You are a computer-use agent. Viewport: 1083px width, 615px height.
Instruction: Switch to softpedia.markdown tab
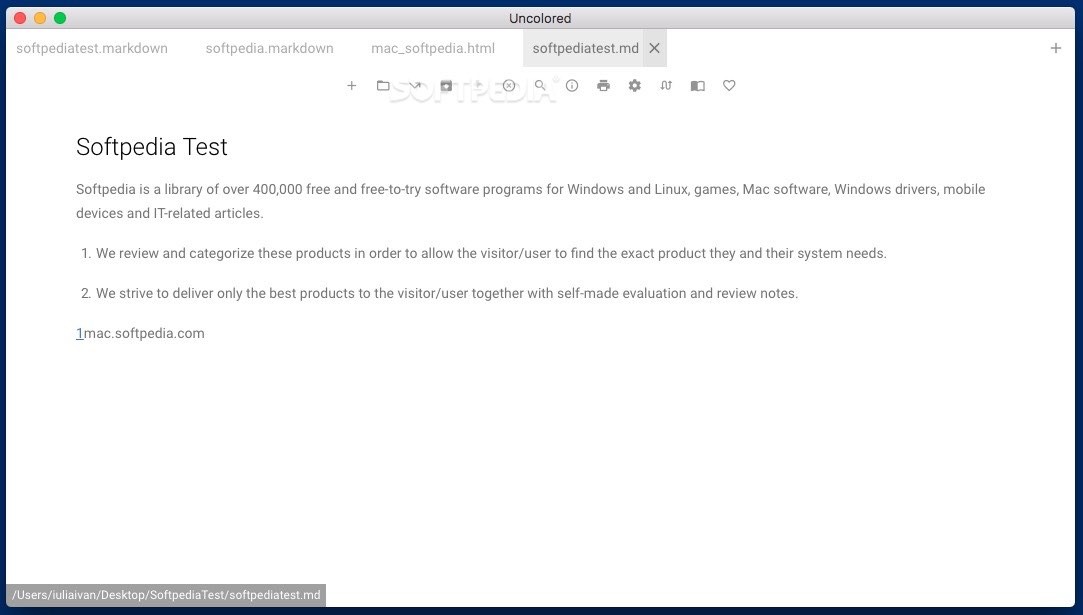(269, 48)
